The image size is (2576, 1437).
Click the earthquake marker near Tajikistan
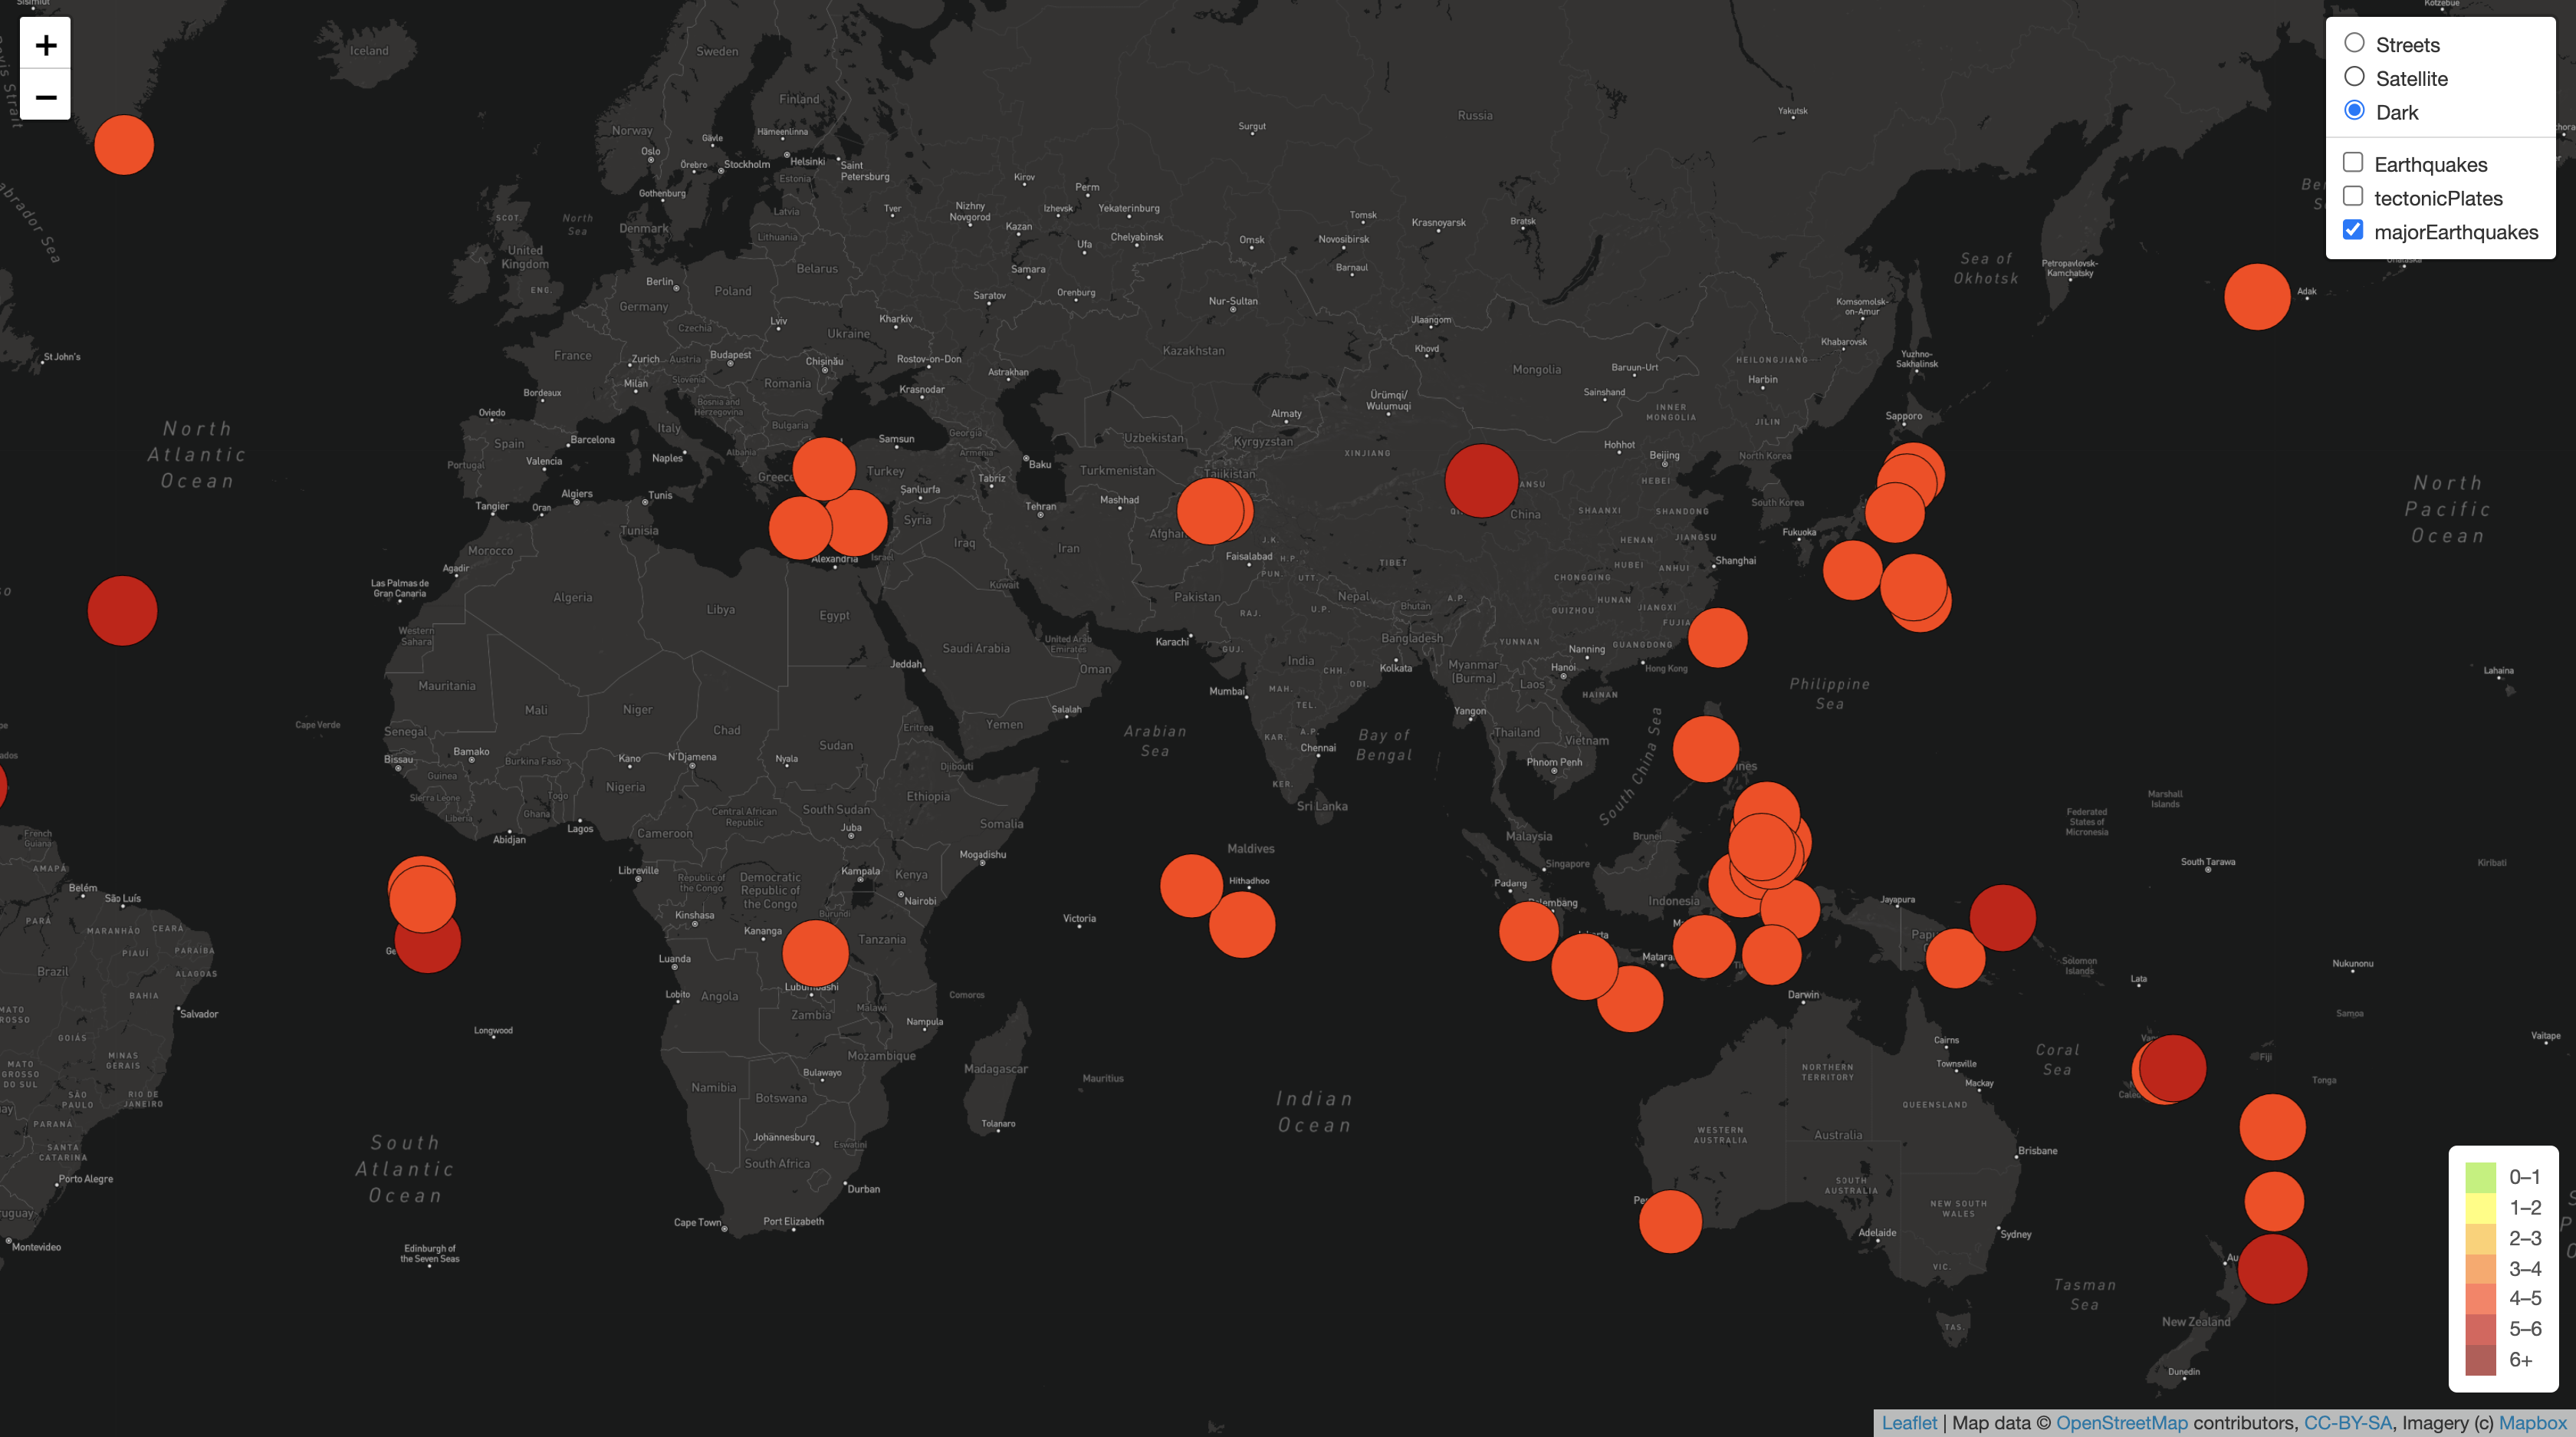[x=1213, y=511]
